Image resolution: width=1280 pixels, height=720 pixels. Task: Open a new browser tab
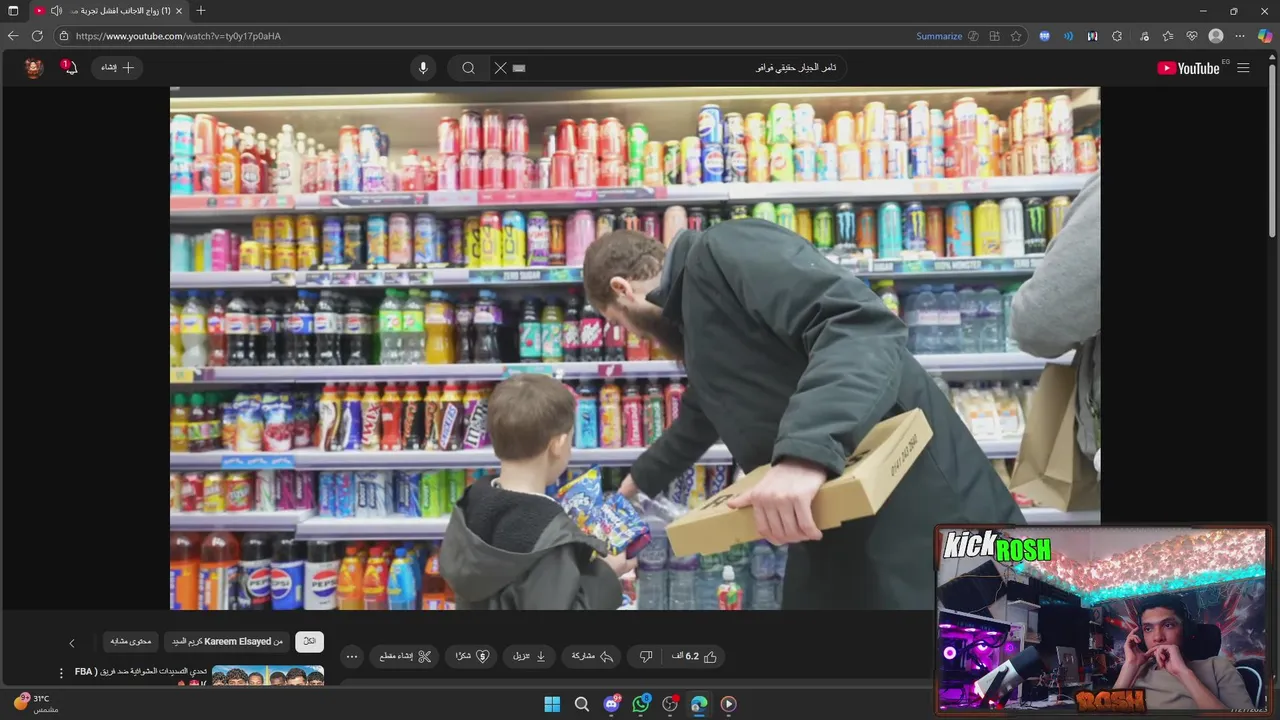point(201,11)
